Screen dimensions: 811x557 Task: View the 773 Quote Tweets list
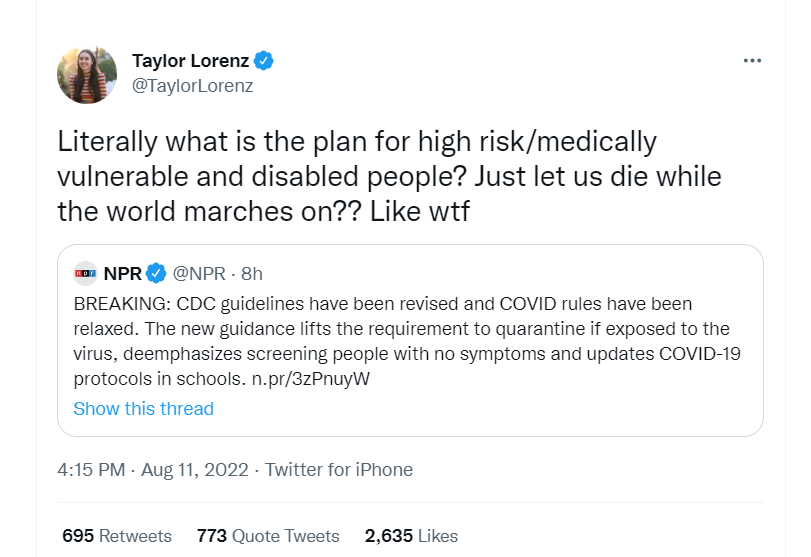pyautogui.click(x=268, y=536)
